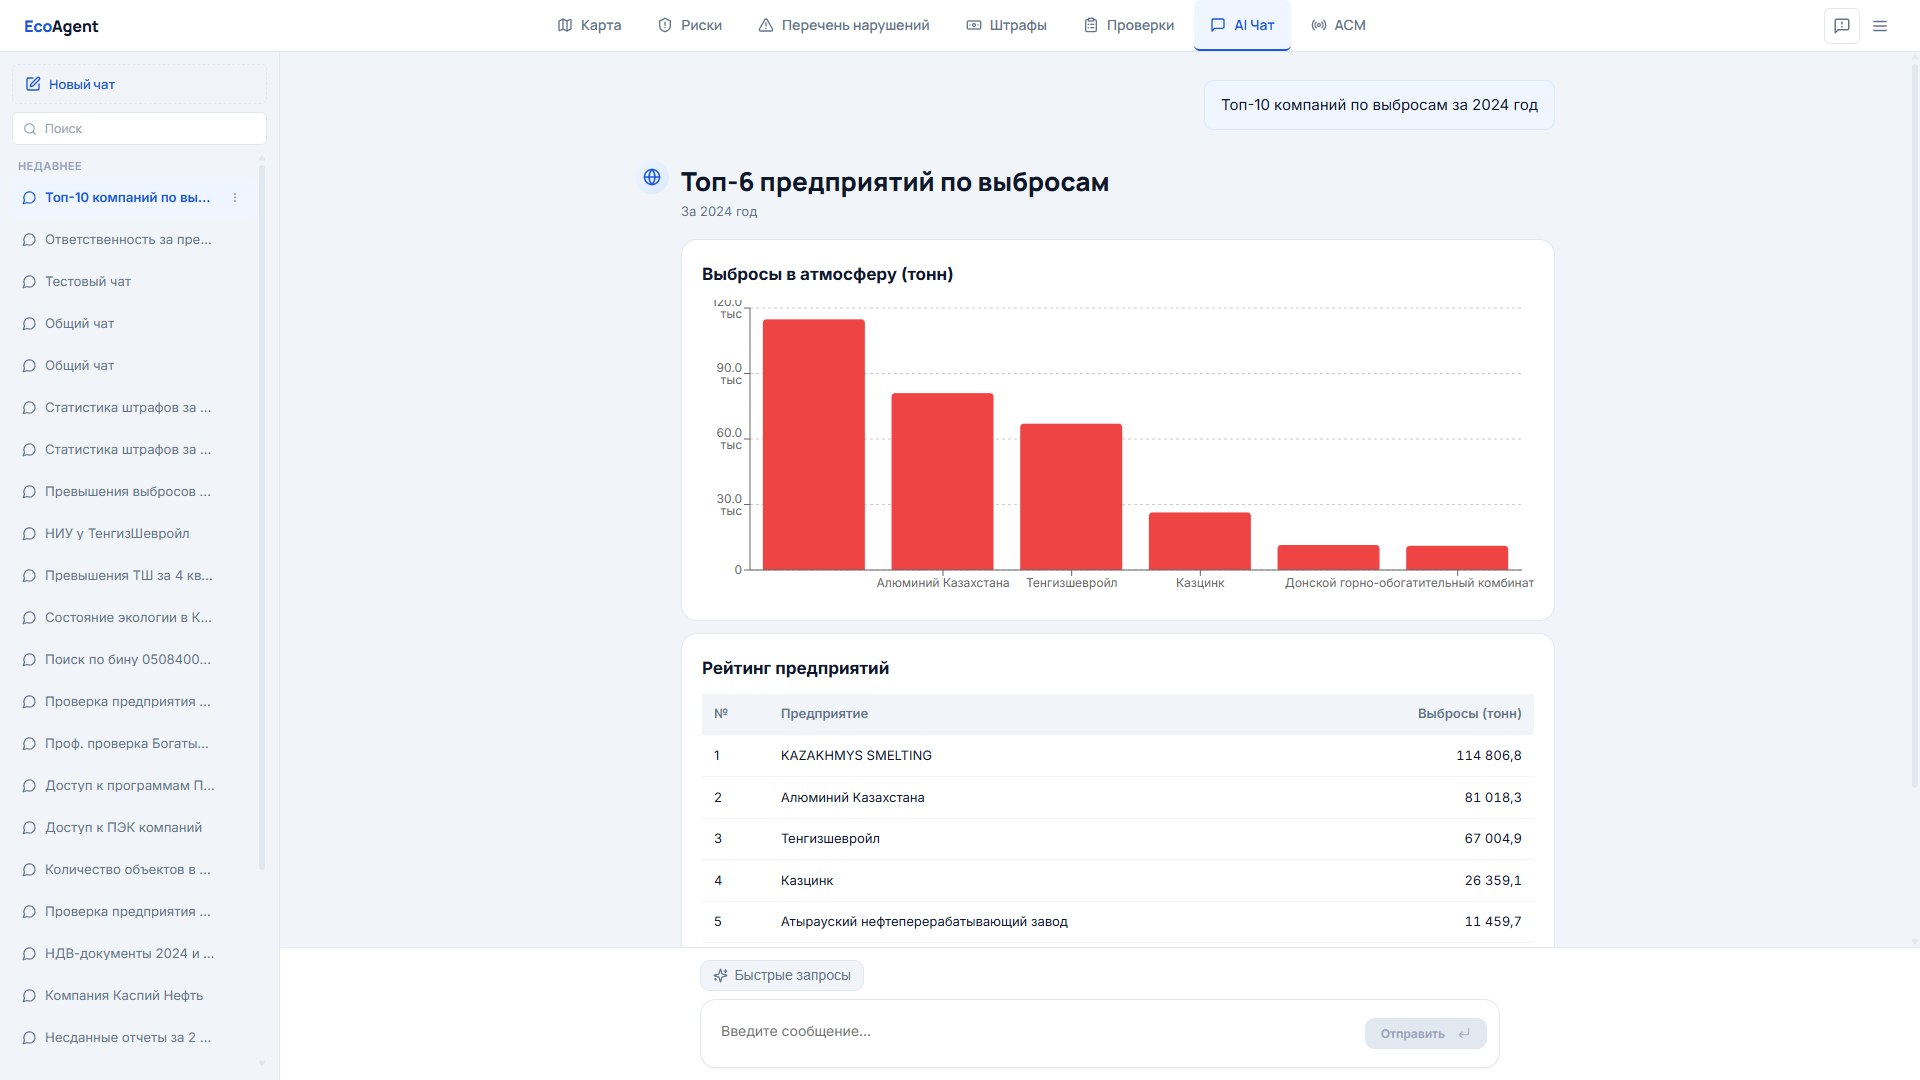The height and width of the screenshot is (1080, 1920).
Task: Click chat icon beside НИУ у ТенгизШевройл
Action: click(29, 534)
